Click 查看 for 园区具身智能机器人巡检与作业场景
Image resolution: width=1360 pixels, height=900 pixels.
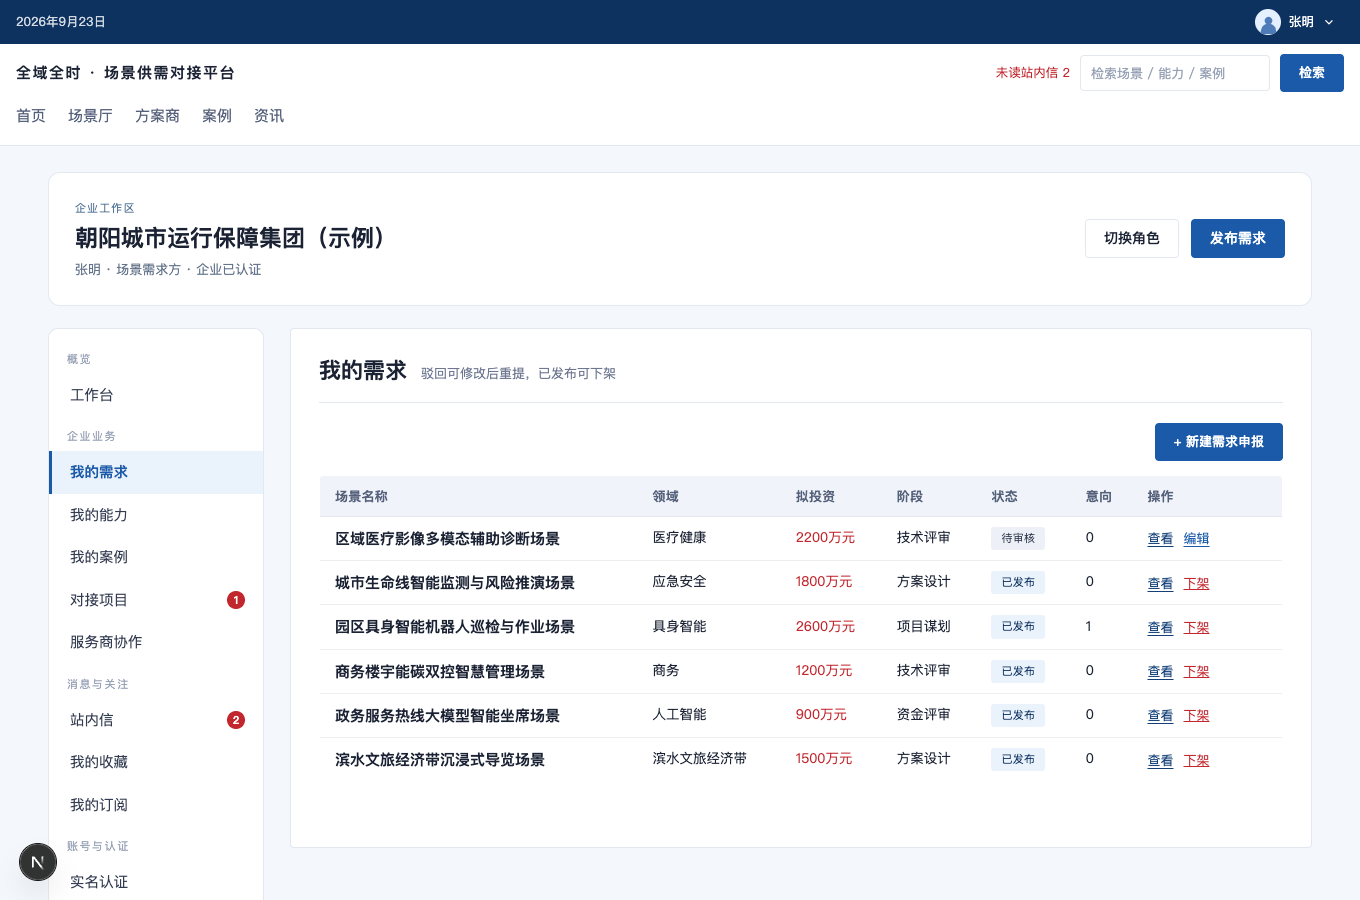pyautogui.click(x=1160, y=628)
